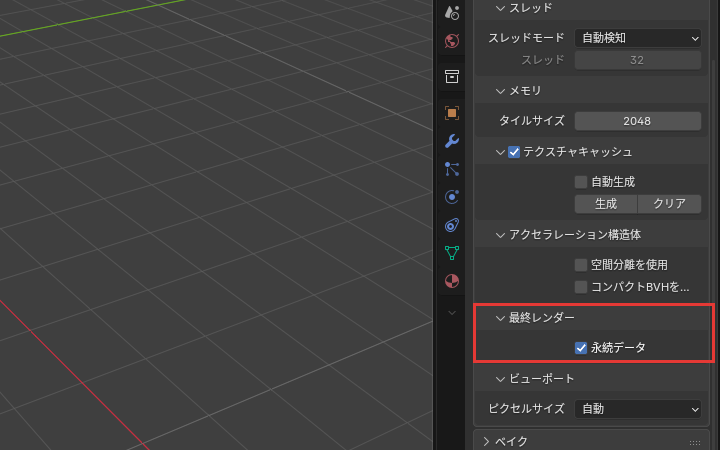Image resolution: width=720 pixels, height=450 pixels.
Task: Open the Particles properties tab icon
Action: [452, 169]
